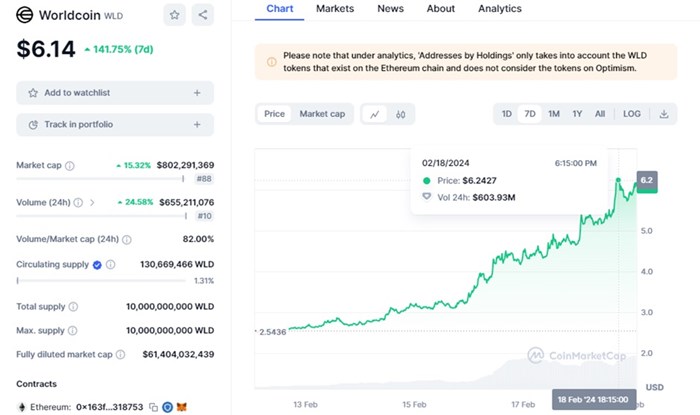The height and width of the screenshot is (415, 700).
Task: Select the line chart view icon
Action: coord(375,114)
